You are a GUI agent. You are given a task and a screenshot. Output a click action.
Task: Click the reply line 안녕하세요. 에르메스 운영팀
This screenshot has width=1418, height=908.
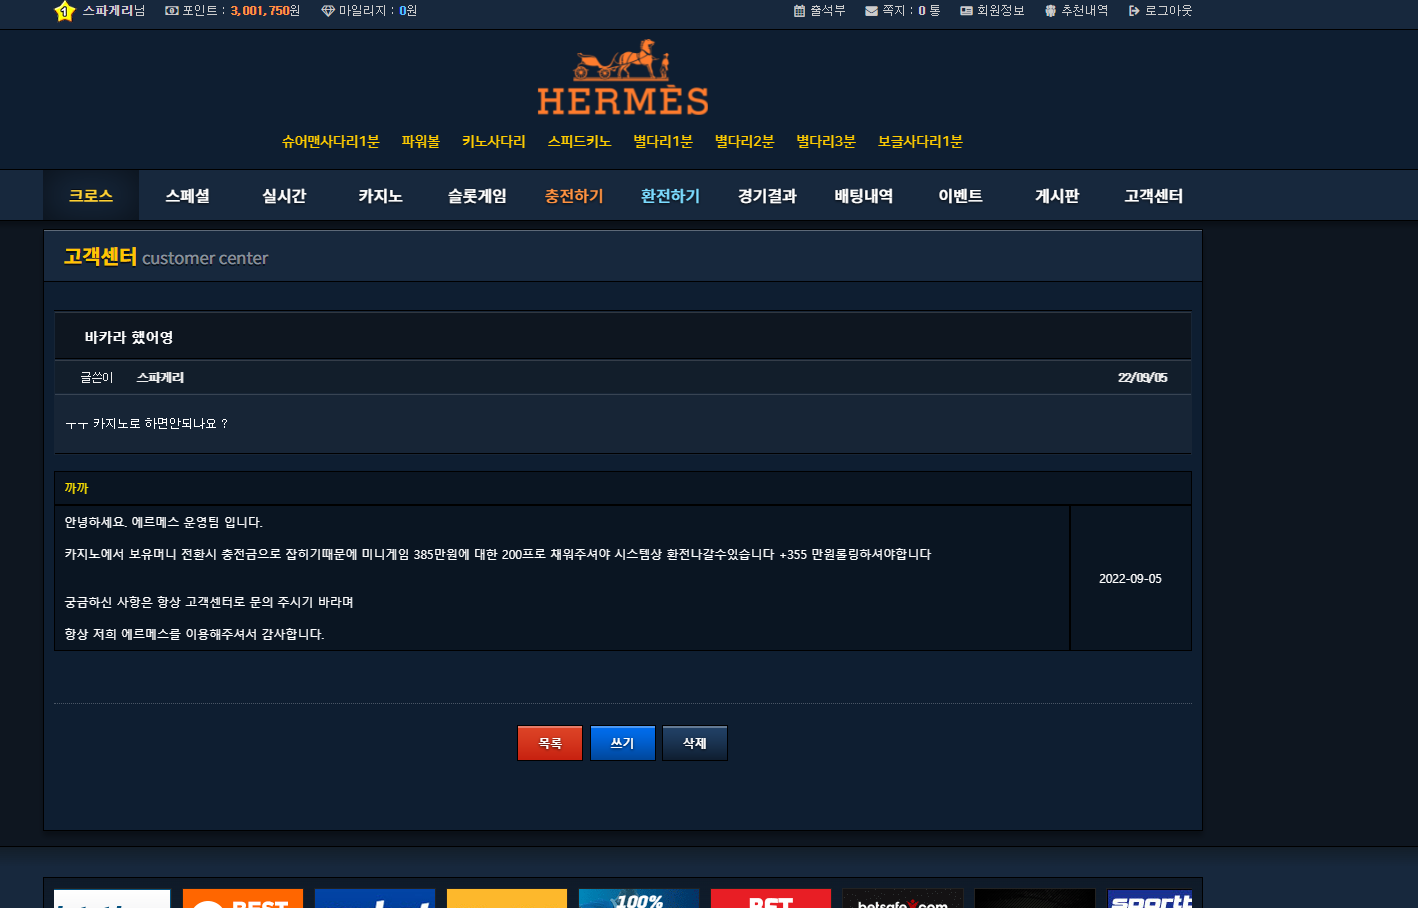pyautogui.click(x=163, y=522)
